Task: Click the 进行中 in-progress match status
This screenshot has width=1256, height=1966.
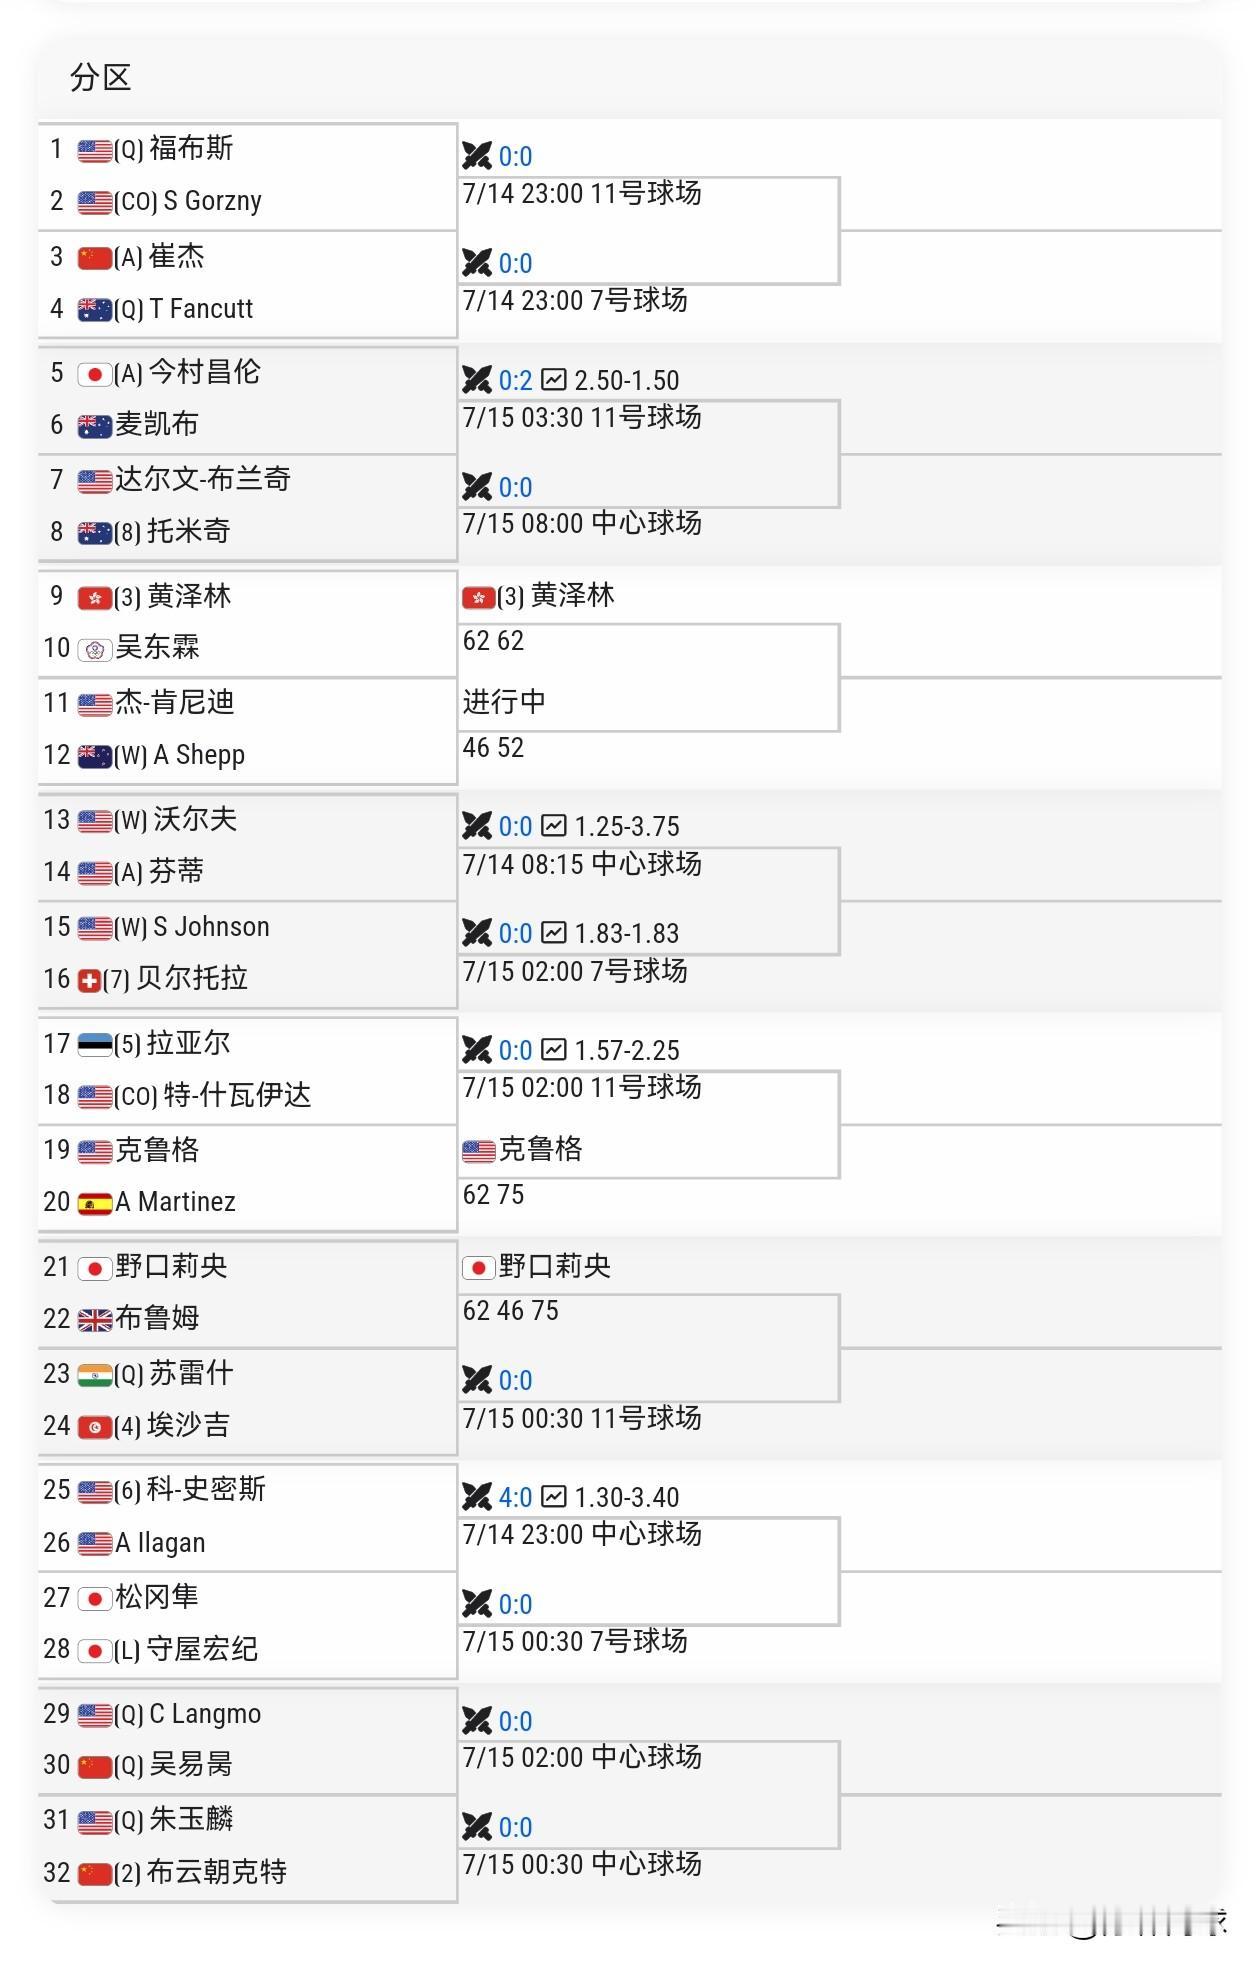Action: pyautogui.click(x=504, y=702)
